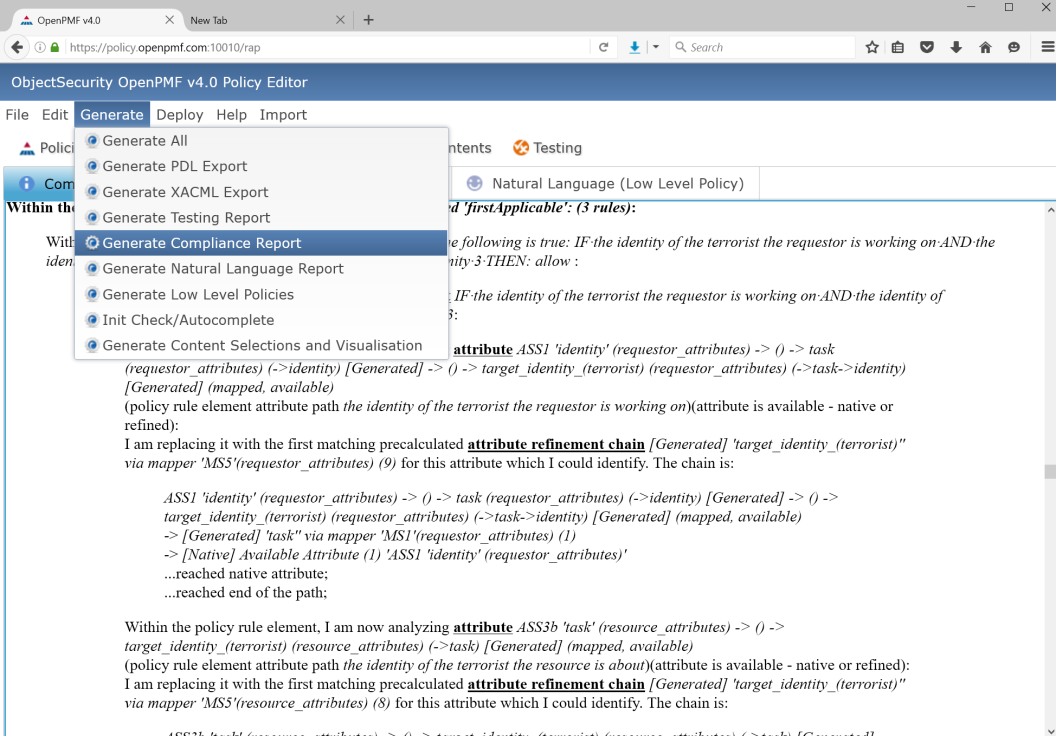
Task: Click the scrollbar up arrow
Action: (1051, 210)
